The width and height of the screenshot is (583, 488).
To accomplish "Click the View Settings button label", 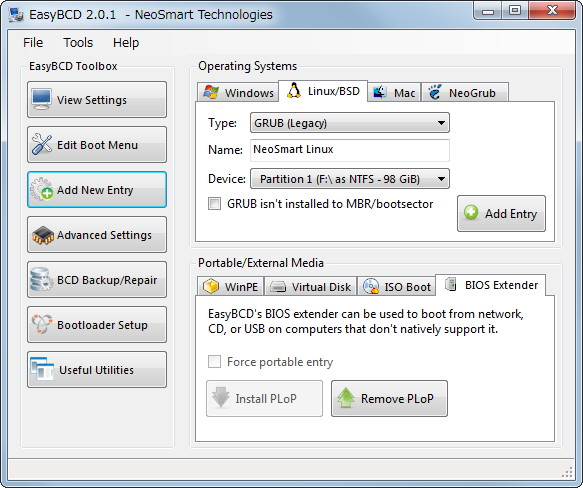I will (92, 100).
